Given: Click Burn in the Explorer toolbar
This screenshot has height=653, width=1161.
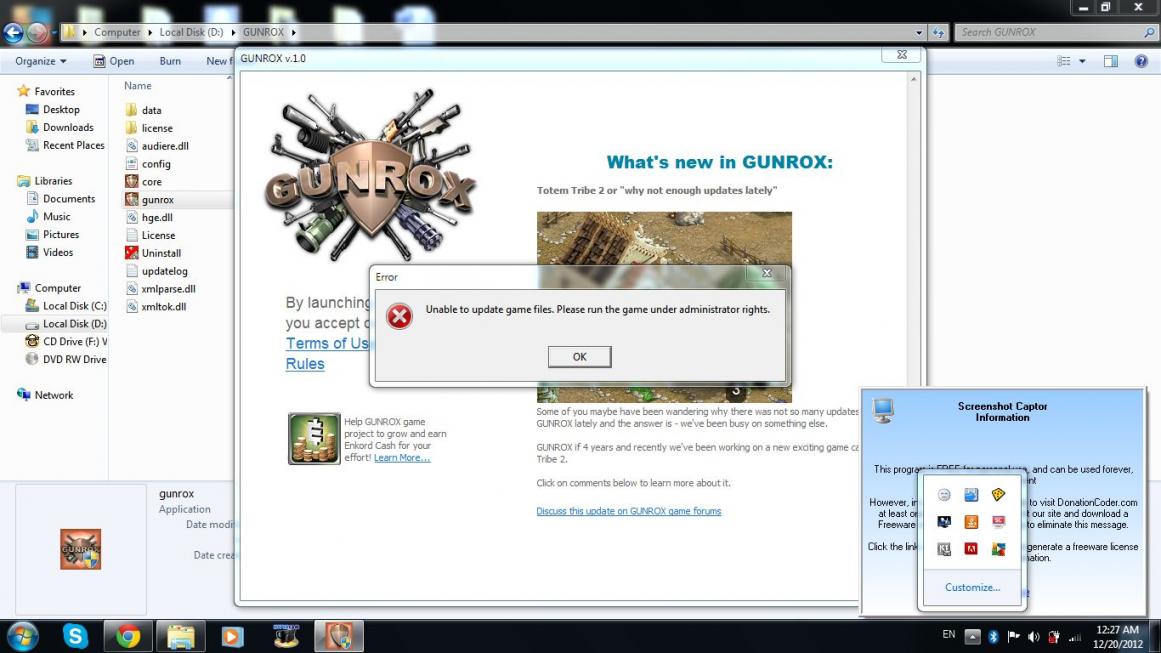Looking at the screenshot, I should click(170, 61).
